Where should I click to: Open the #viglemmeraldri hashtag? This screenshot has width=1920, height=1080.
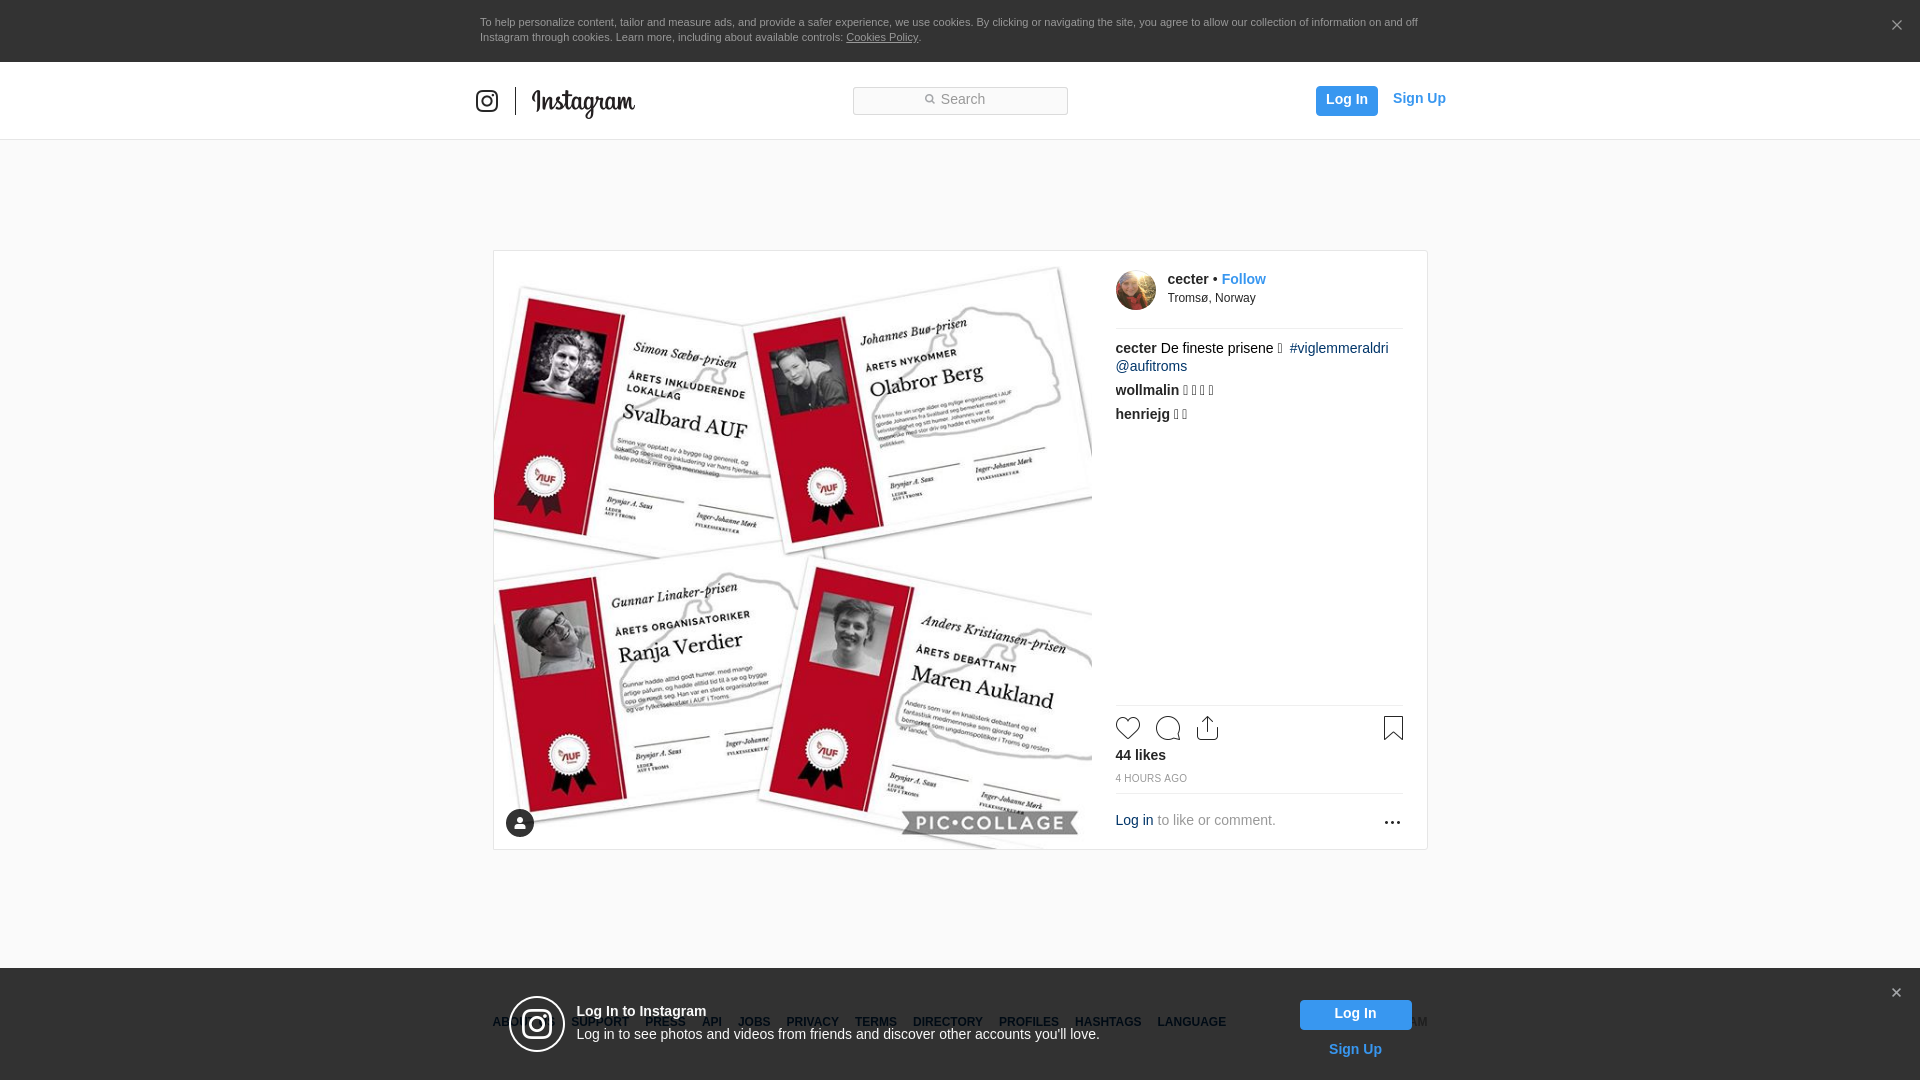click(x=1338, y=348)
